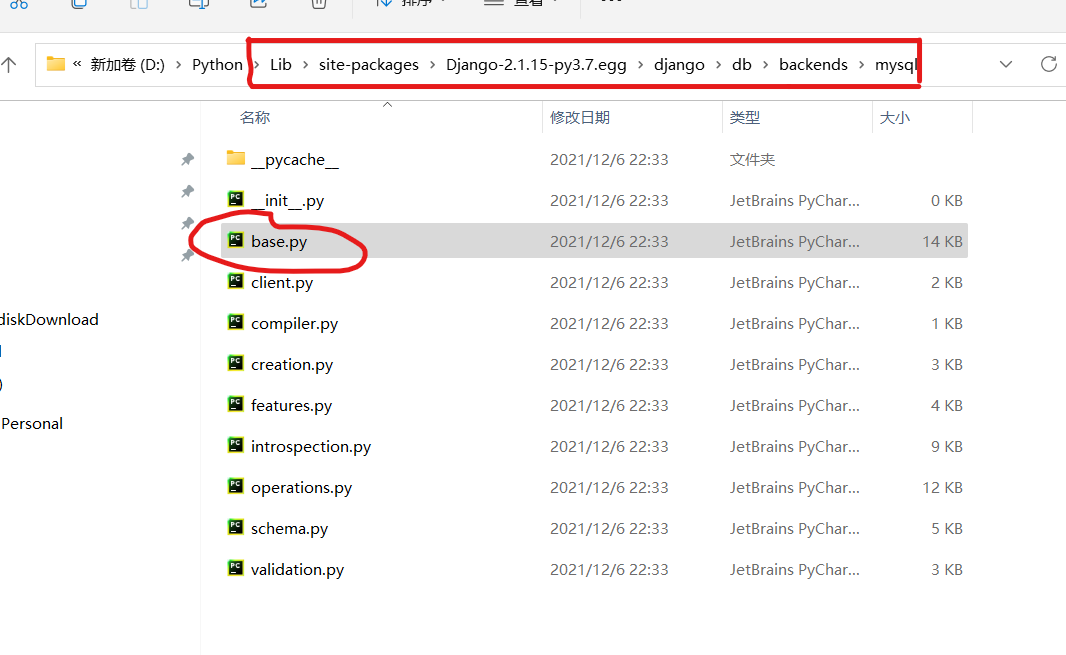Screen dimensions: 1066x655
Task: Refresh the current folder view
Action: [x=1049, y=65]
